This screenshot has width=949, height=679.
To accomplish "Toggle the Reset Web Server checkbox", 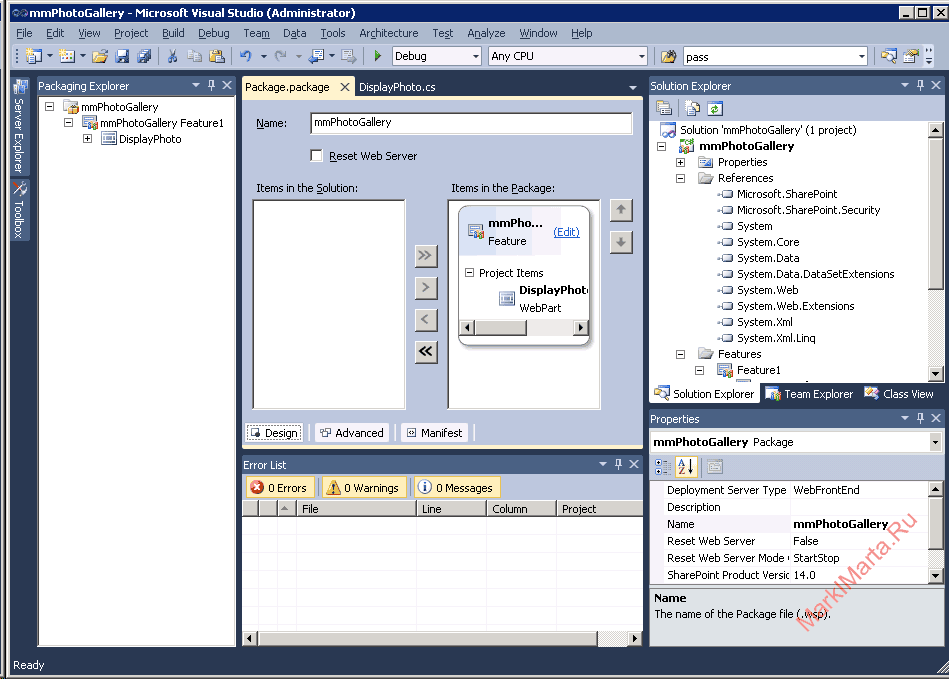I will [x=316, y=156].
